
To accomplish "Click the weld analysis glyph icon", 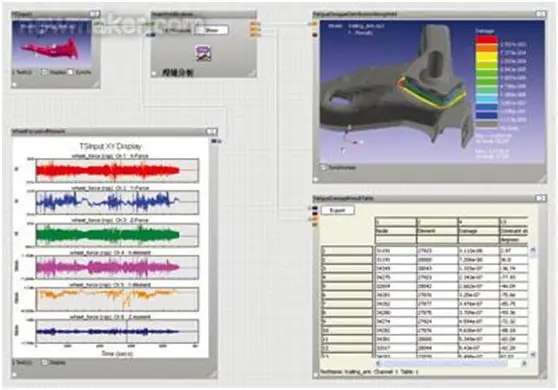I will tap(203, 53).
